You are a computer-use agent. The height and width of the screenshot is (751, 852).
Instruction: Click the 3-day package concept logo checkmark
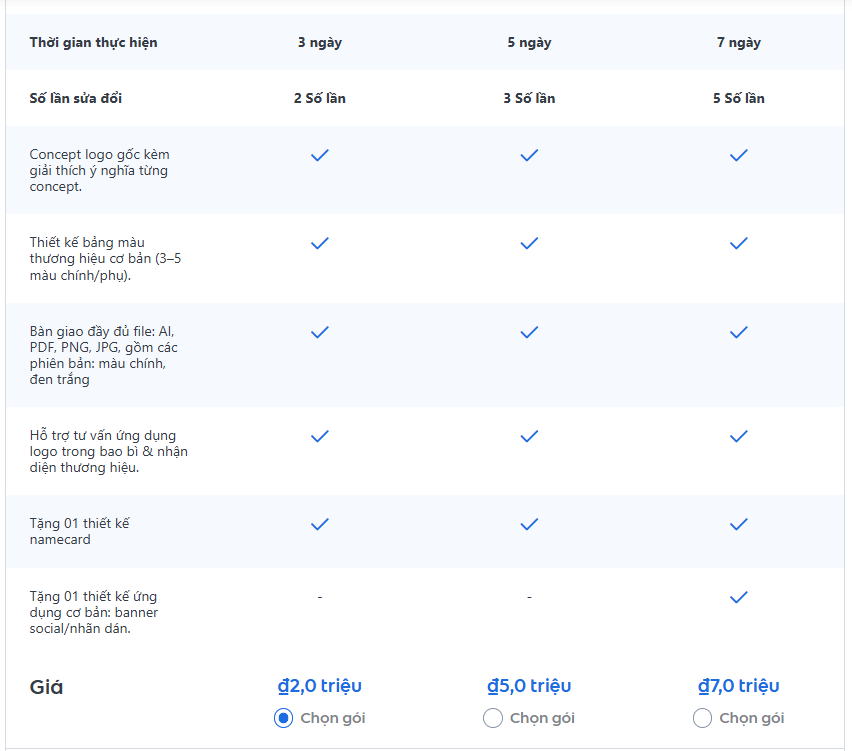coord(320,155)
